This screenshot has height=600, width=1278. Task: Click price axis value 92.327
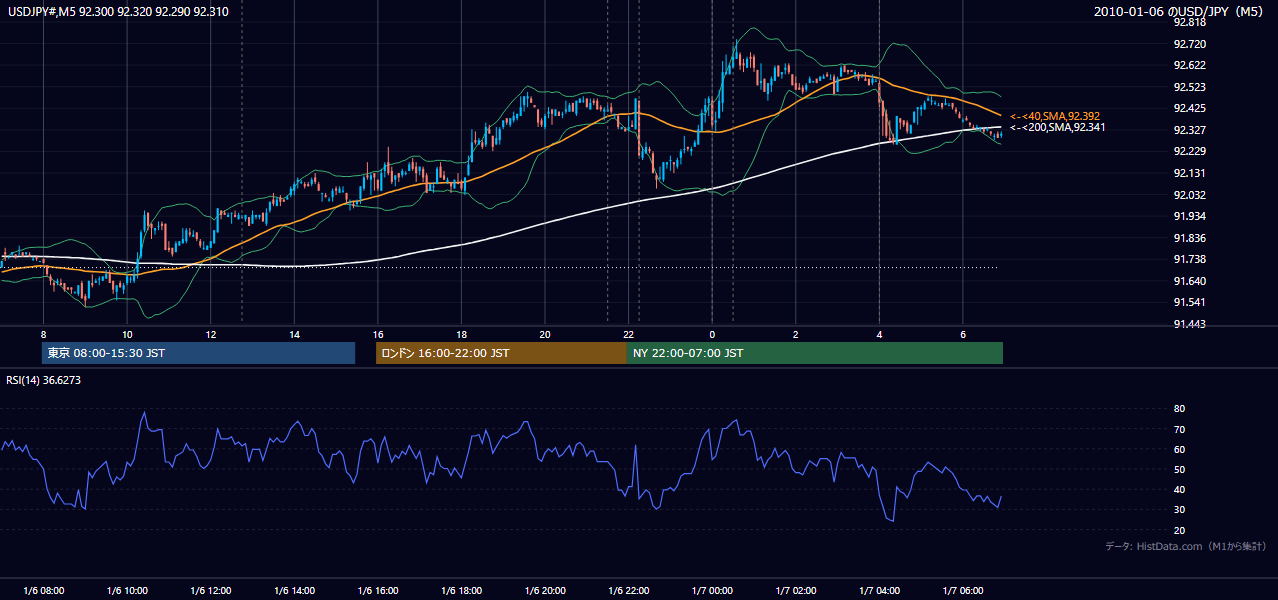pyautogui.click(x=1192, y=130)
